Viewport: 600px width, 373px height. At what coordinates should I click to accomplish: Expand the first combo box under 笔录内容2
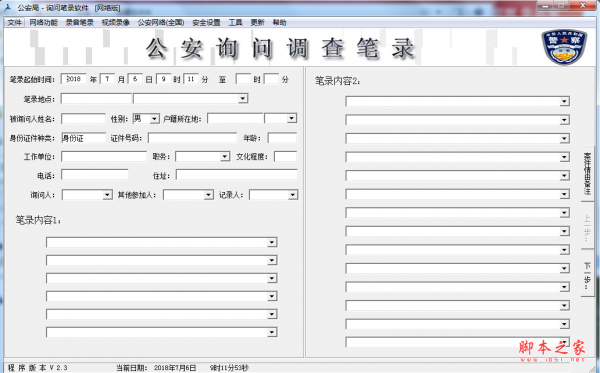(564, 101)
